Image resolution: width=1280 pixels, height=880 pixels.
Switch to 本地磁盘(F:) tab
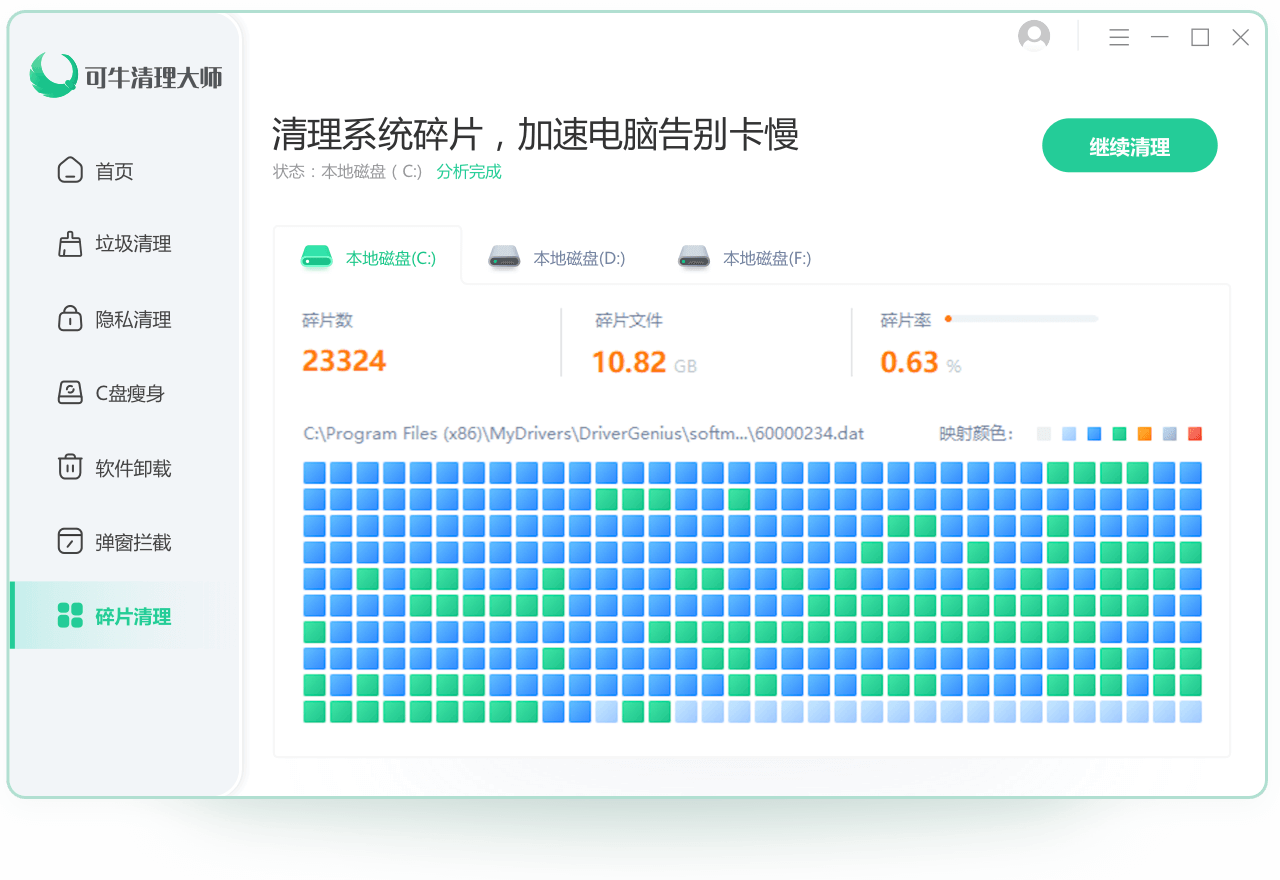744,258
